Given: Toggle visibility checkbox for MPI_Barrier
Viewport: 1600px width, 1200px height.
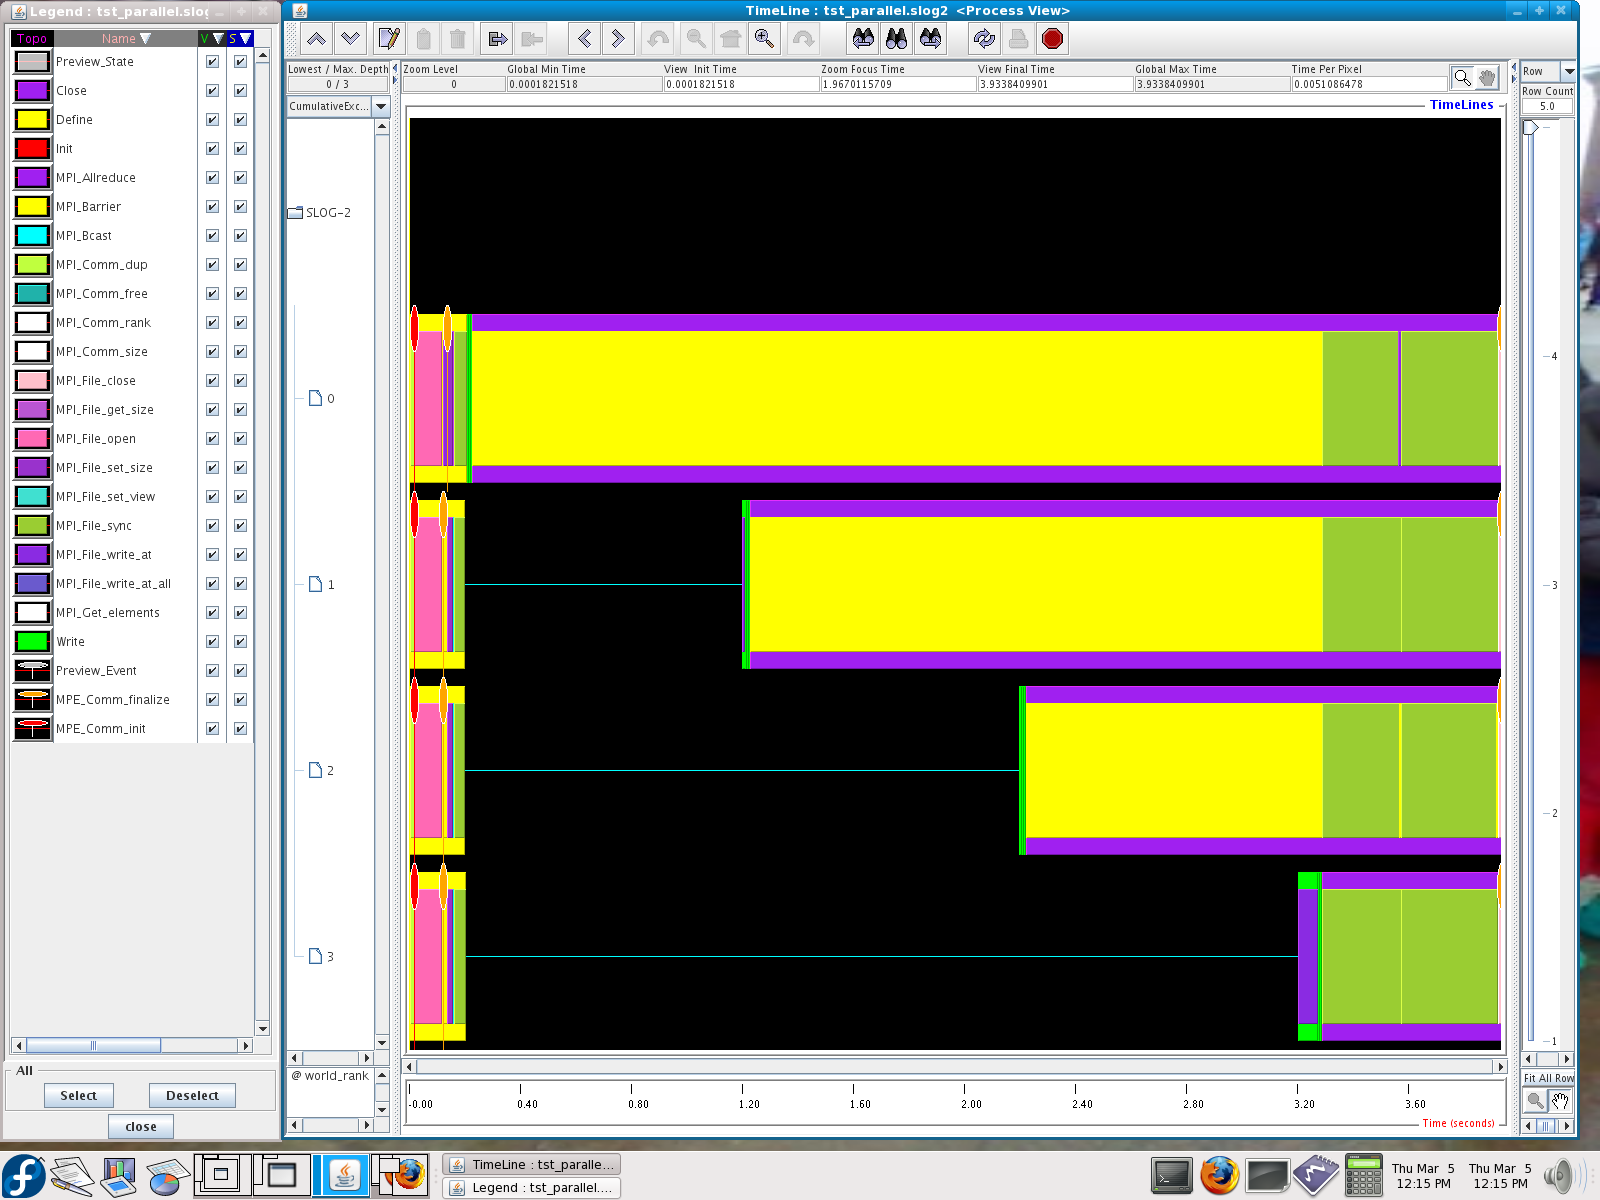Looking at the screenshot, I should [212, 206].
